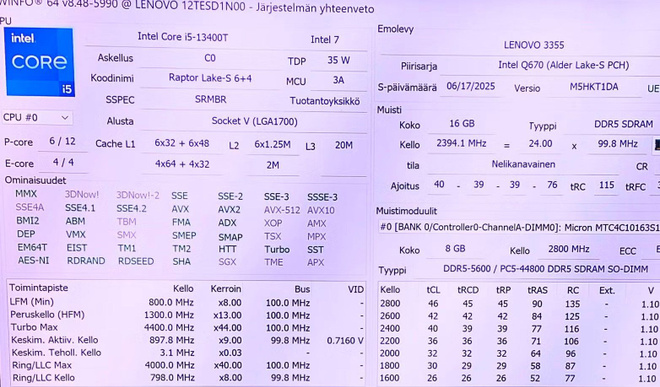The height and width of the screenshot is (387, 660).
Task: Select the MCU value 3A
Action: (x=338, y=80)
